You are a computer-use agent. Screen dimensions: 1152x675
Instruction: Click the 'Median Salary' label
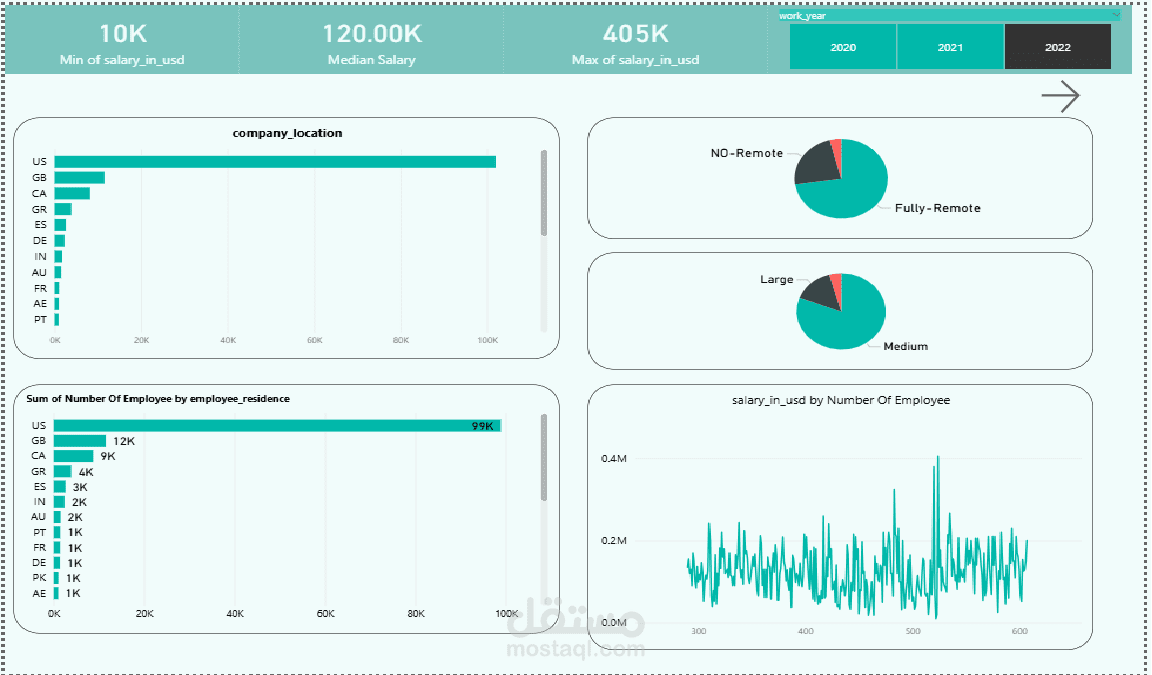click(x=372, y=60)
